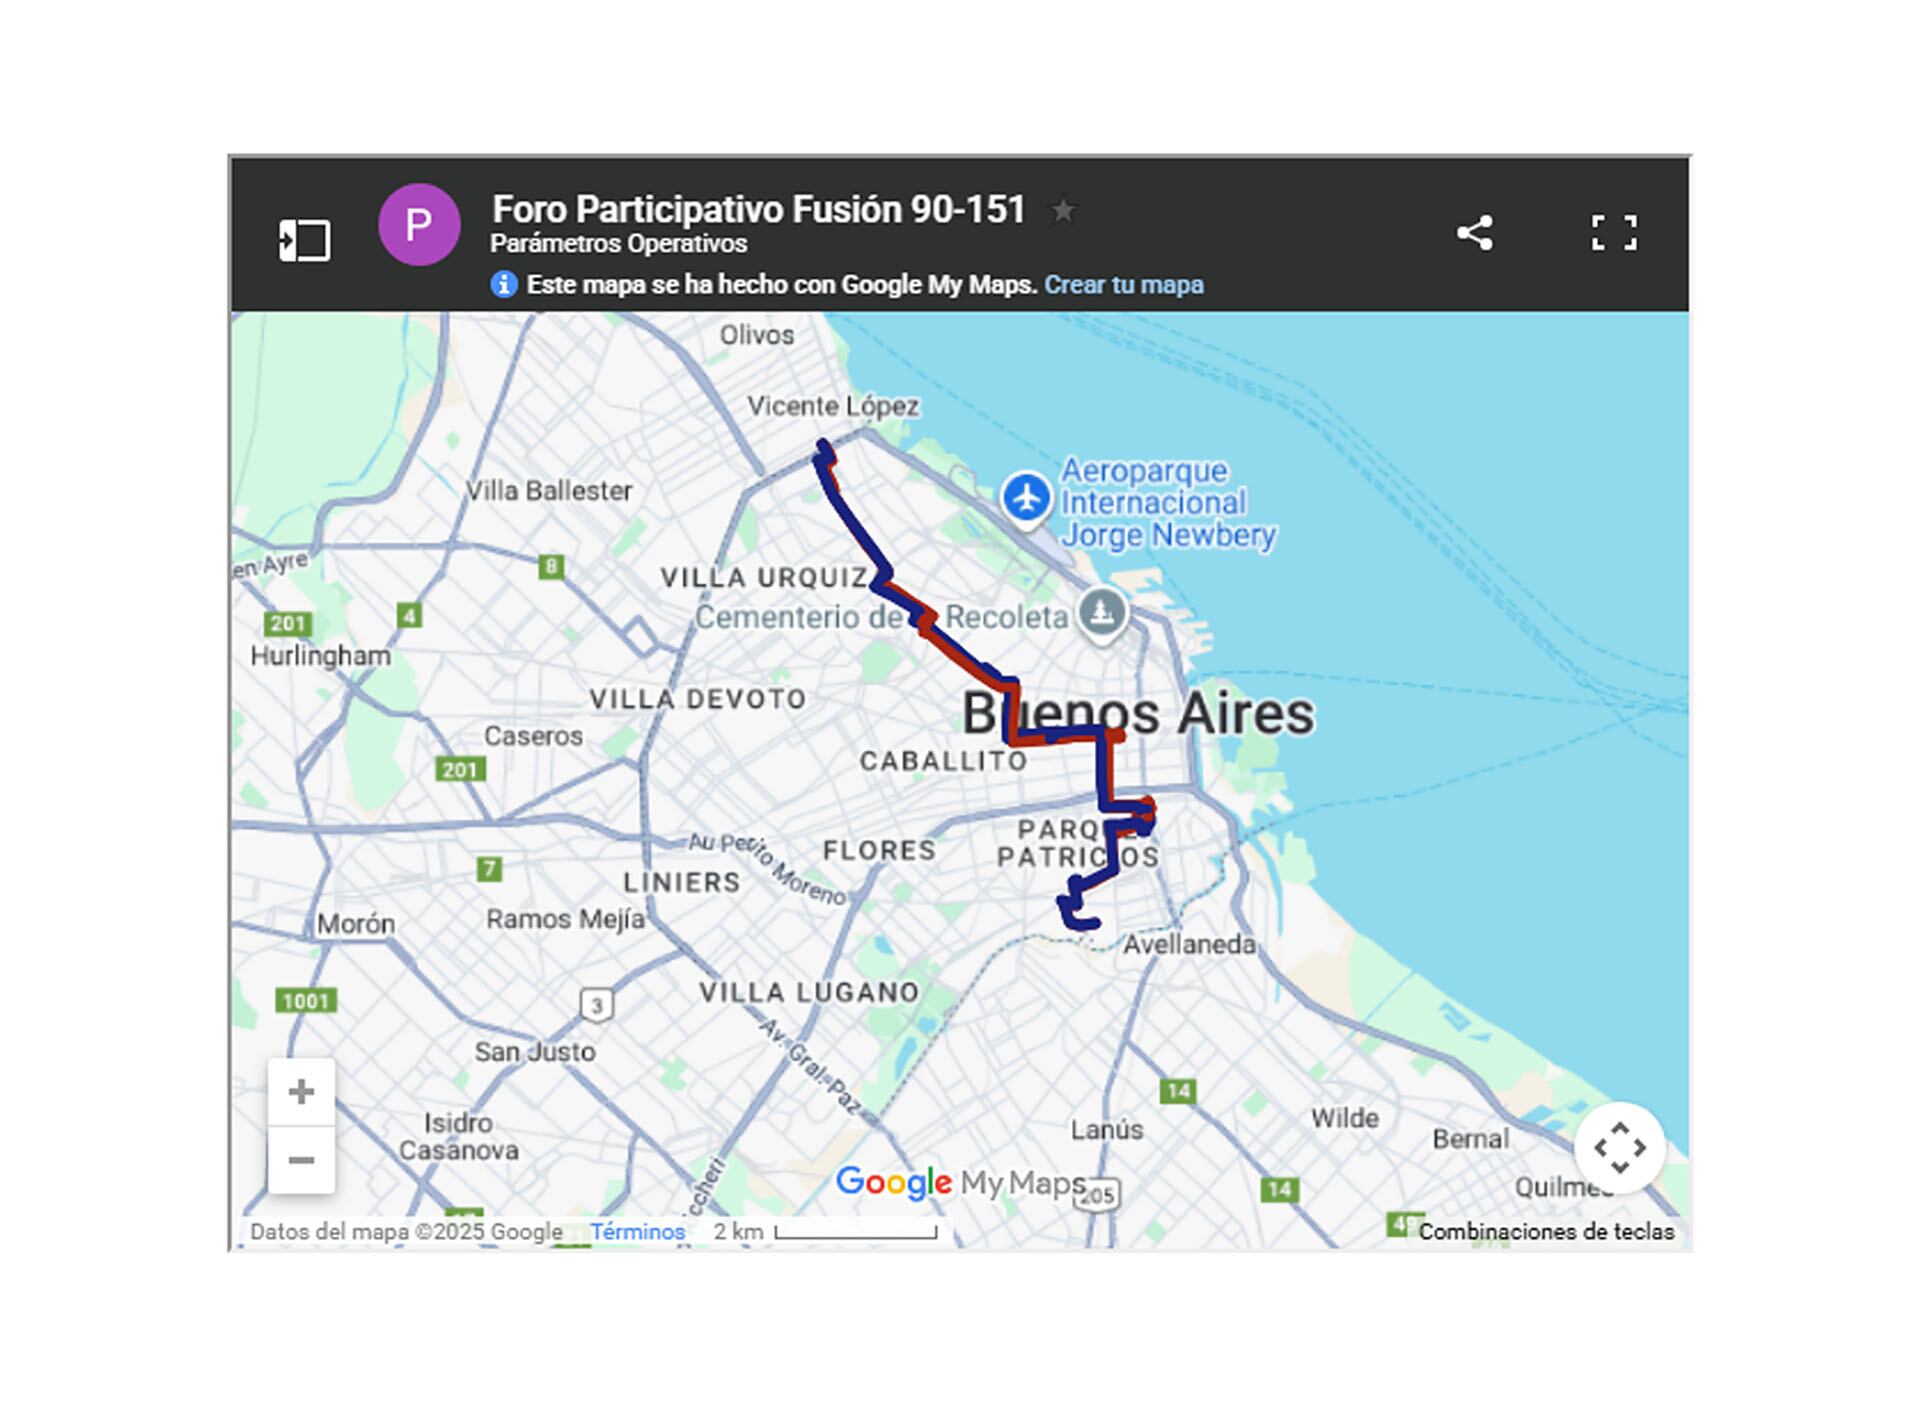The height and width of the screenshot is (1409, 1920).
Task: Zoom in on the map
Action: [x=301, y=1092]
